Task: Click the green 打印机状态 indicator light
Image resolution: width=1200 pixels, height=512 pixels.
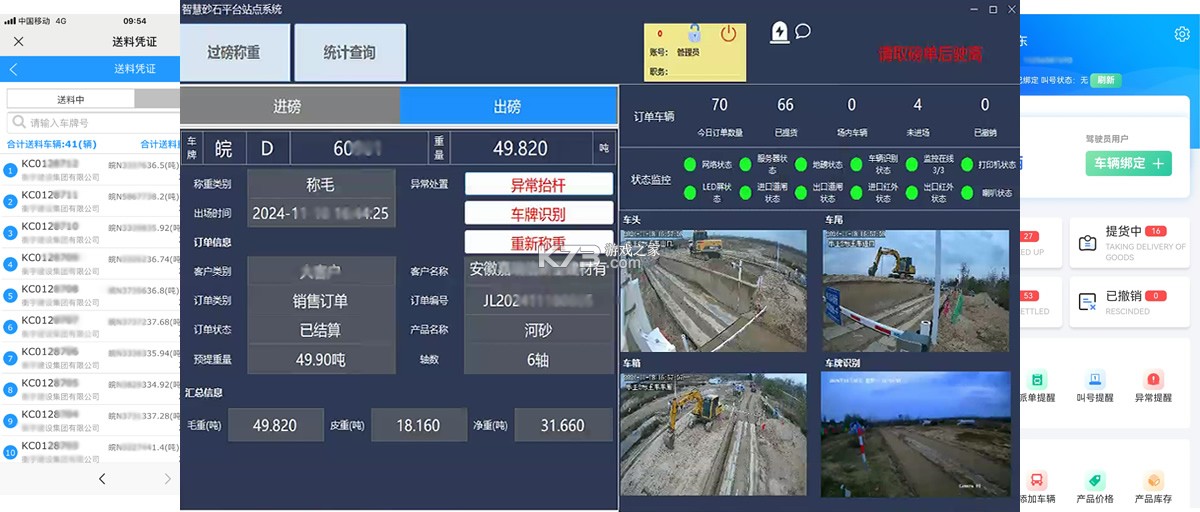Action: pos(967,165)
